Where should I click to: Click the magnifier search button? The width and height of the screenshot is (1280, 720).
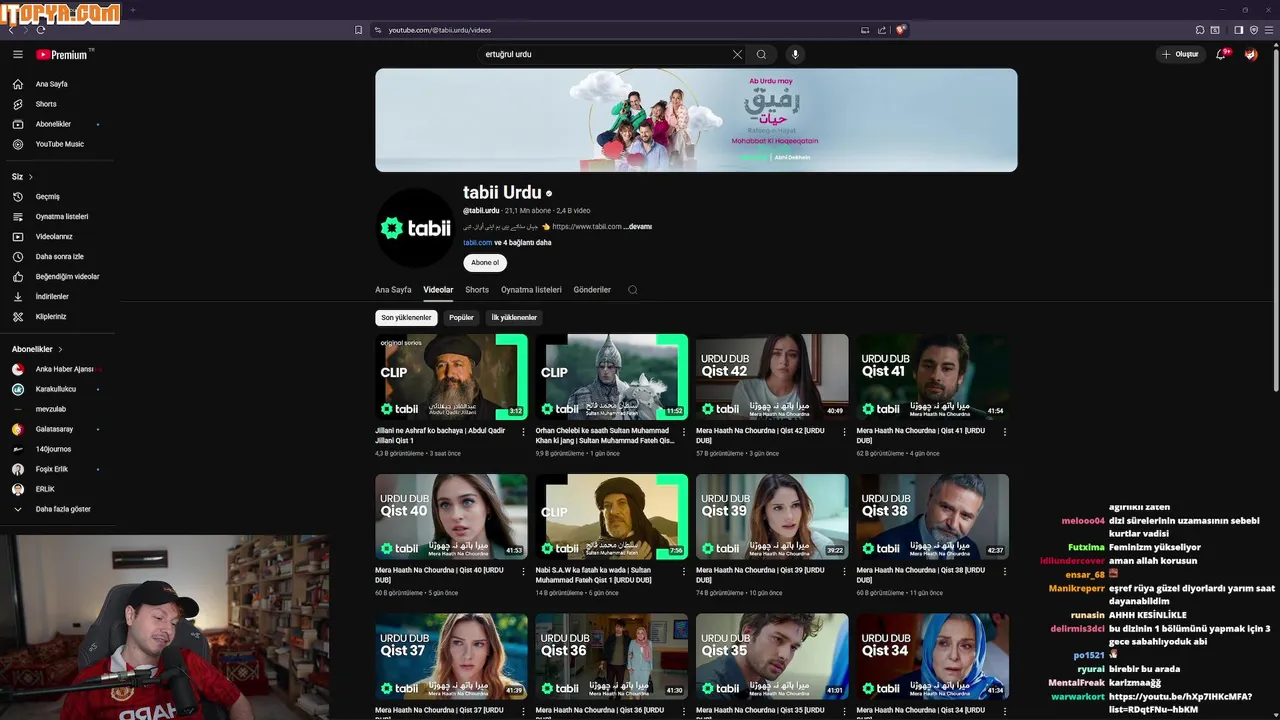[761, 55]
